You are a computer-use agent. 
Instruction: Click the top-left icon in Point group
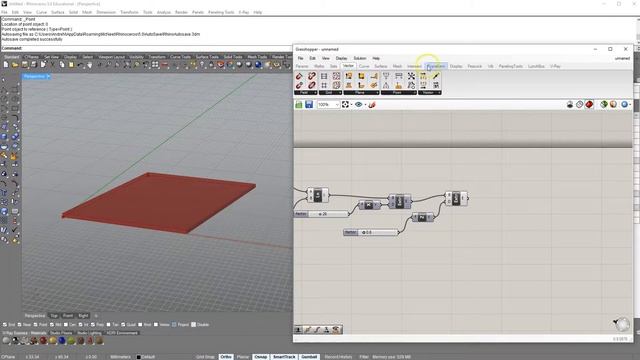(386, 76)
